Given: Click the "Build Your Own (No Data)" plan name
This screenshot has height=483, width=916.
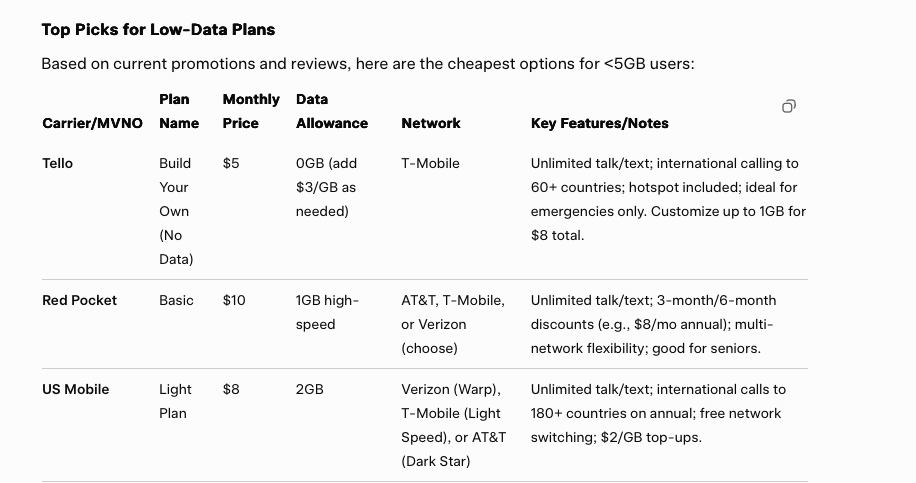Looking at the screenshot, I should (176, 211).
